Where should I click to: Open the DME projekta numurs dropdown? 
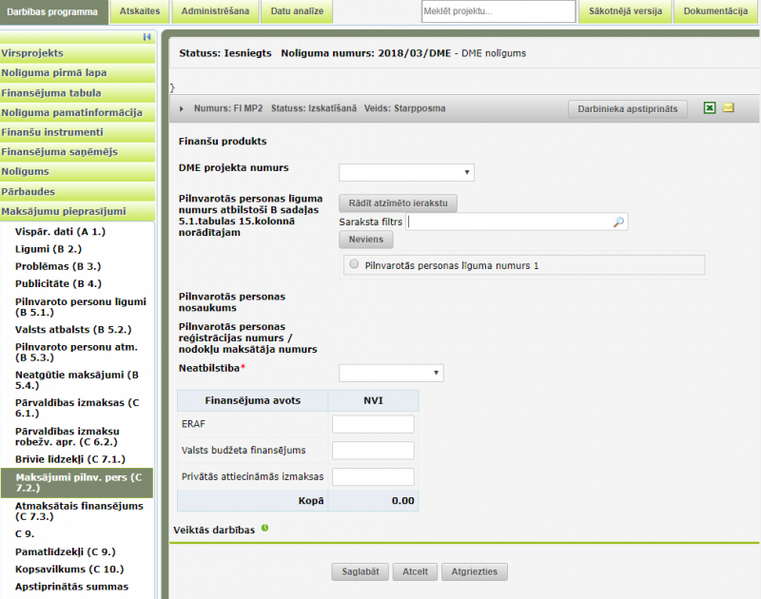(x=406, y=173)
